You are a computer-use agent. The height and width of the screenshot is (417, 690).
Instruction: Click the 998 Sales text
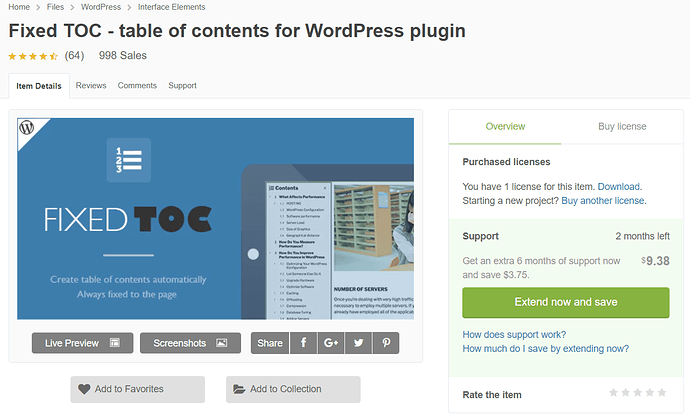point(123,55)
